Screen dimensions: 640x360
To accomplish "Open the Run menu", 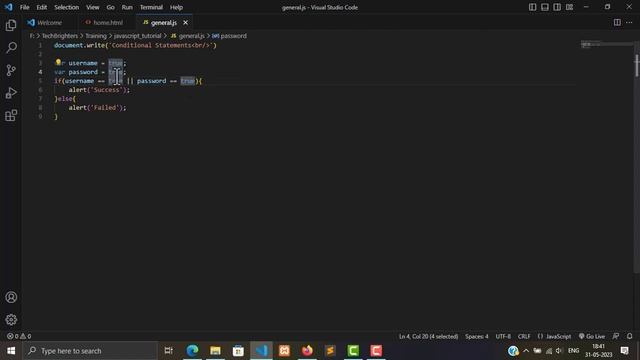I will [127, 7].
